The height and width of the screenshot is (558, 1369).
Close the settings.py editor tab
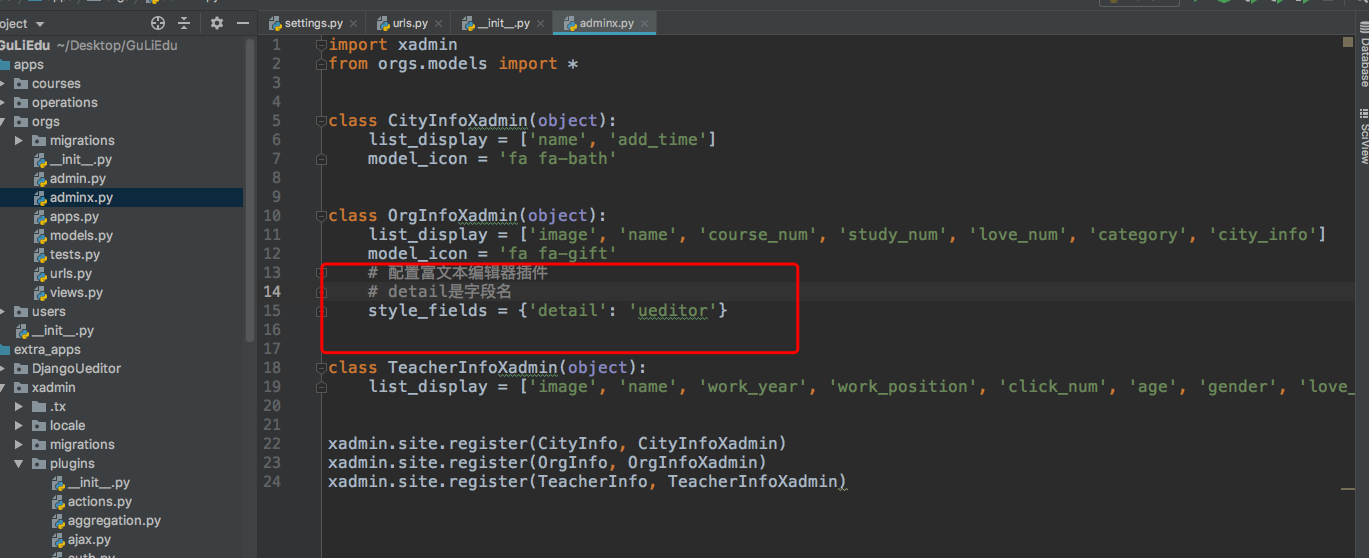354,23
